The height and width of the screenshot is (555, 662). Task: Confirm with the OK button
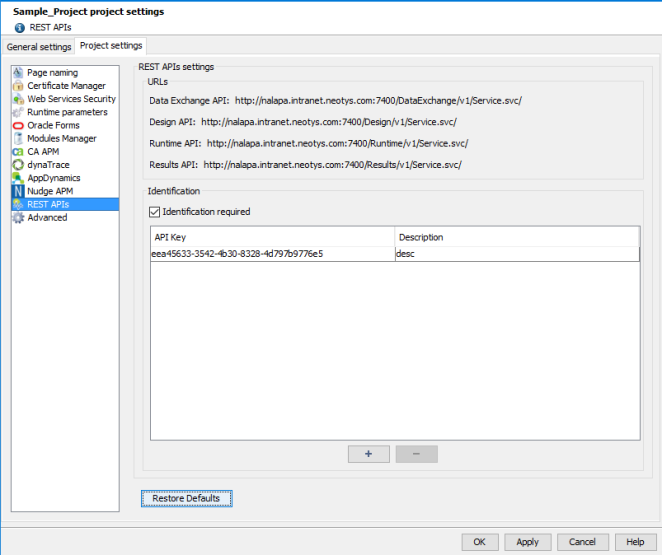(480, 542)
